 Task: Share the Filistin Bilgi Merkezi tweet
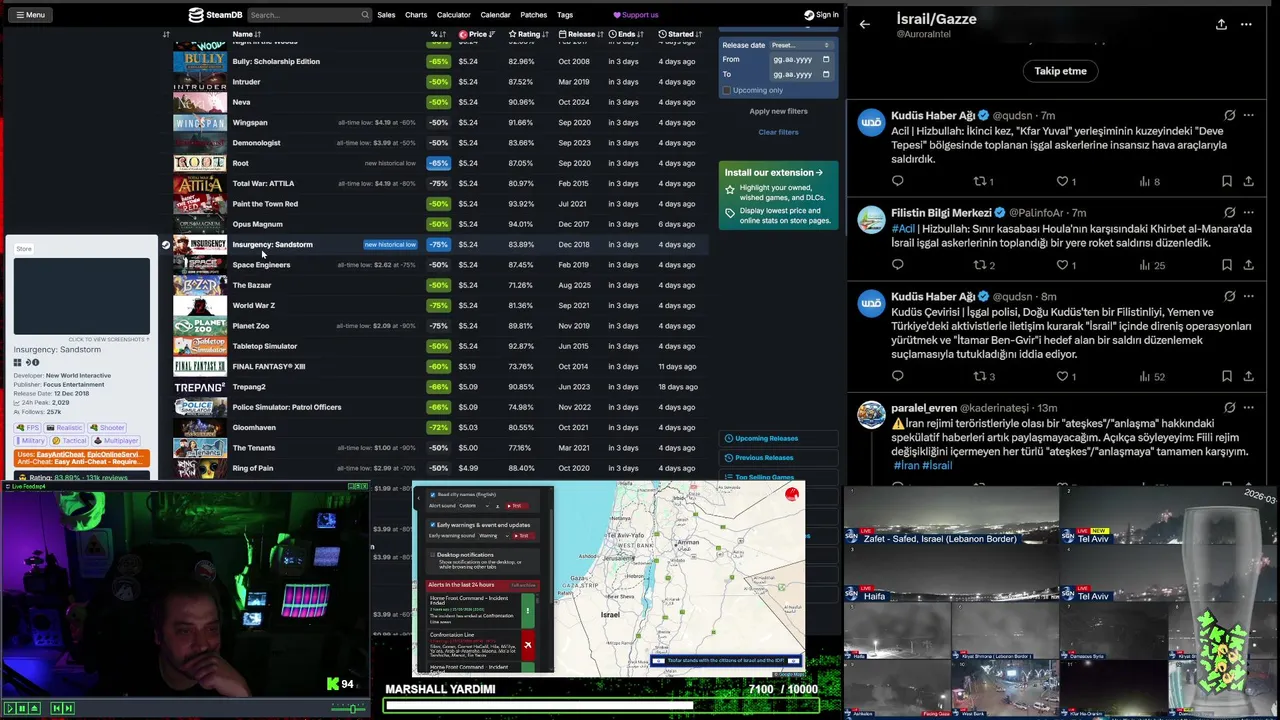point(1248,265)
